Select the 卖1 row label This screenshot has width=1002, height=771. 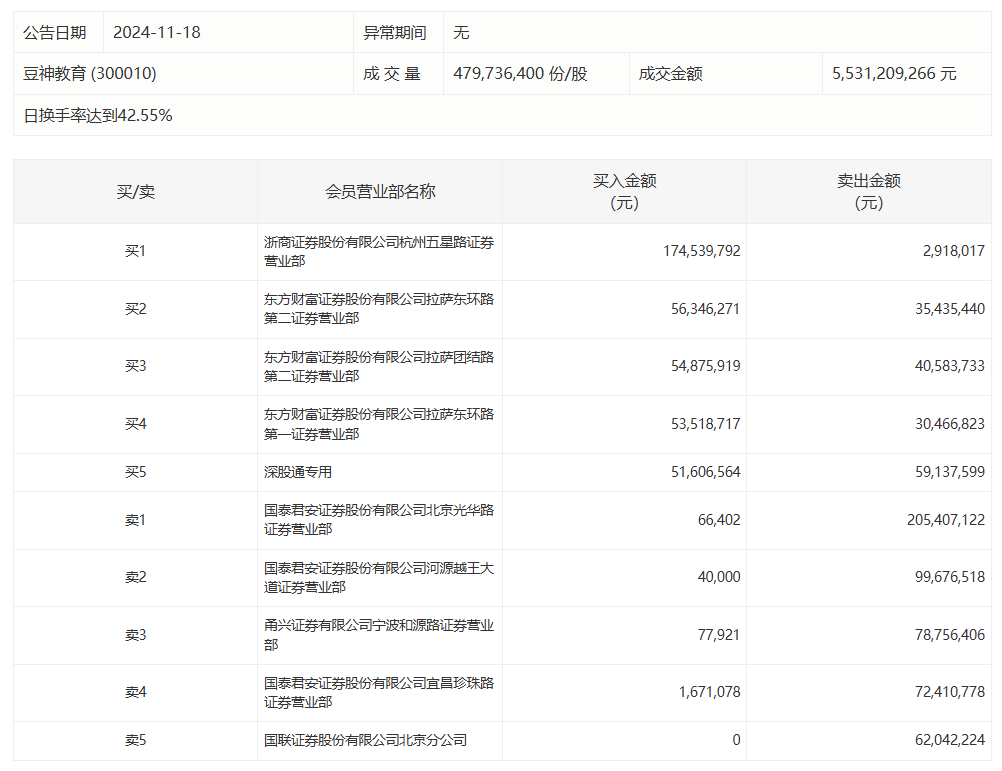[135, 521]
